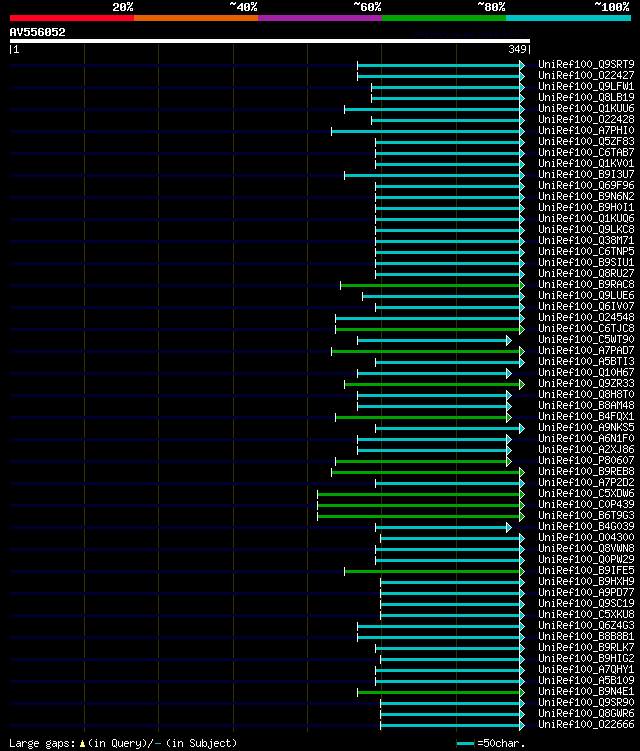
Task: Click the '=50char.' scale legend
Action: [502, 743]
